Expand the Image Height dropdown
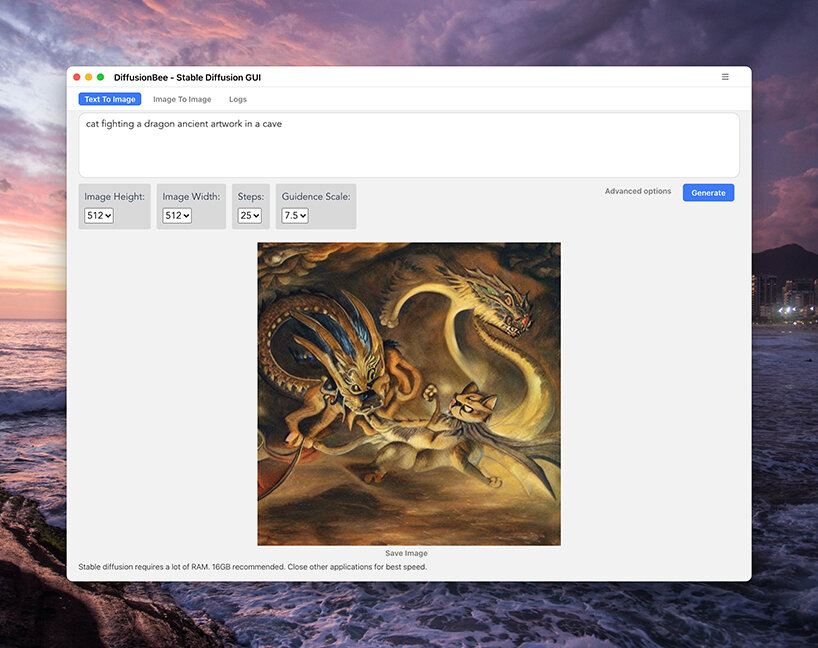The width and height of the screenshot is (818, 648). (99, 215)
